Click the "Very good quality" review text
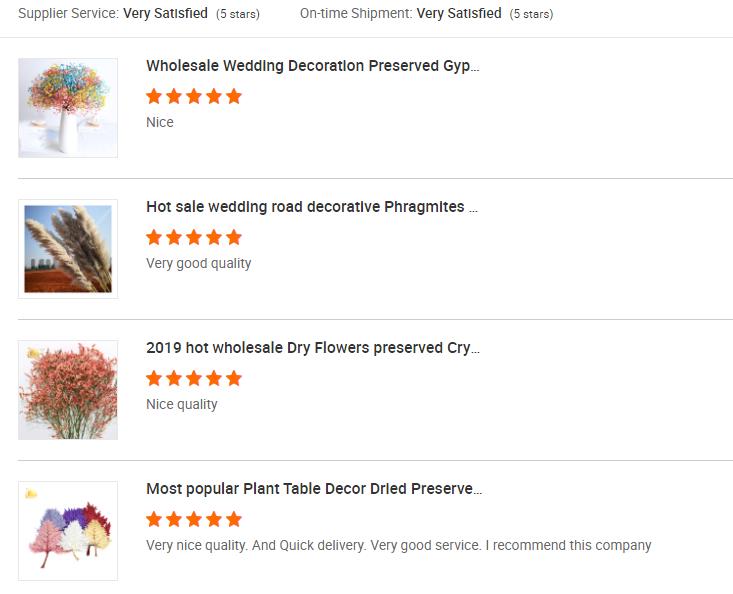This screenshot has height=594, width=733. (x=198, y=263)
